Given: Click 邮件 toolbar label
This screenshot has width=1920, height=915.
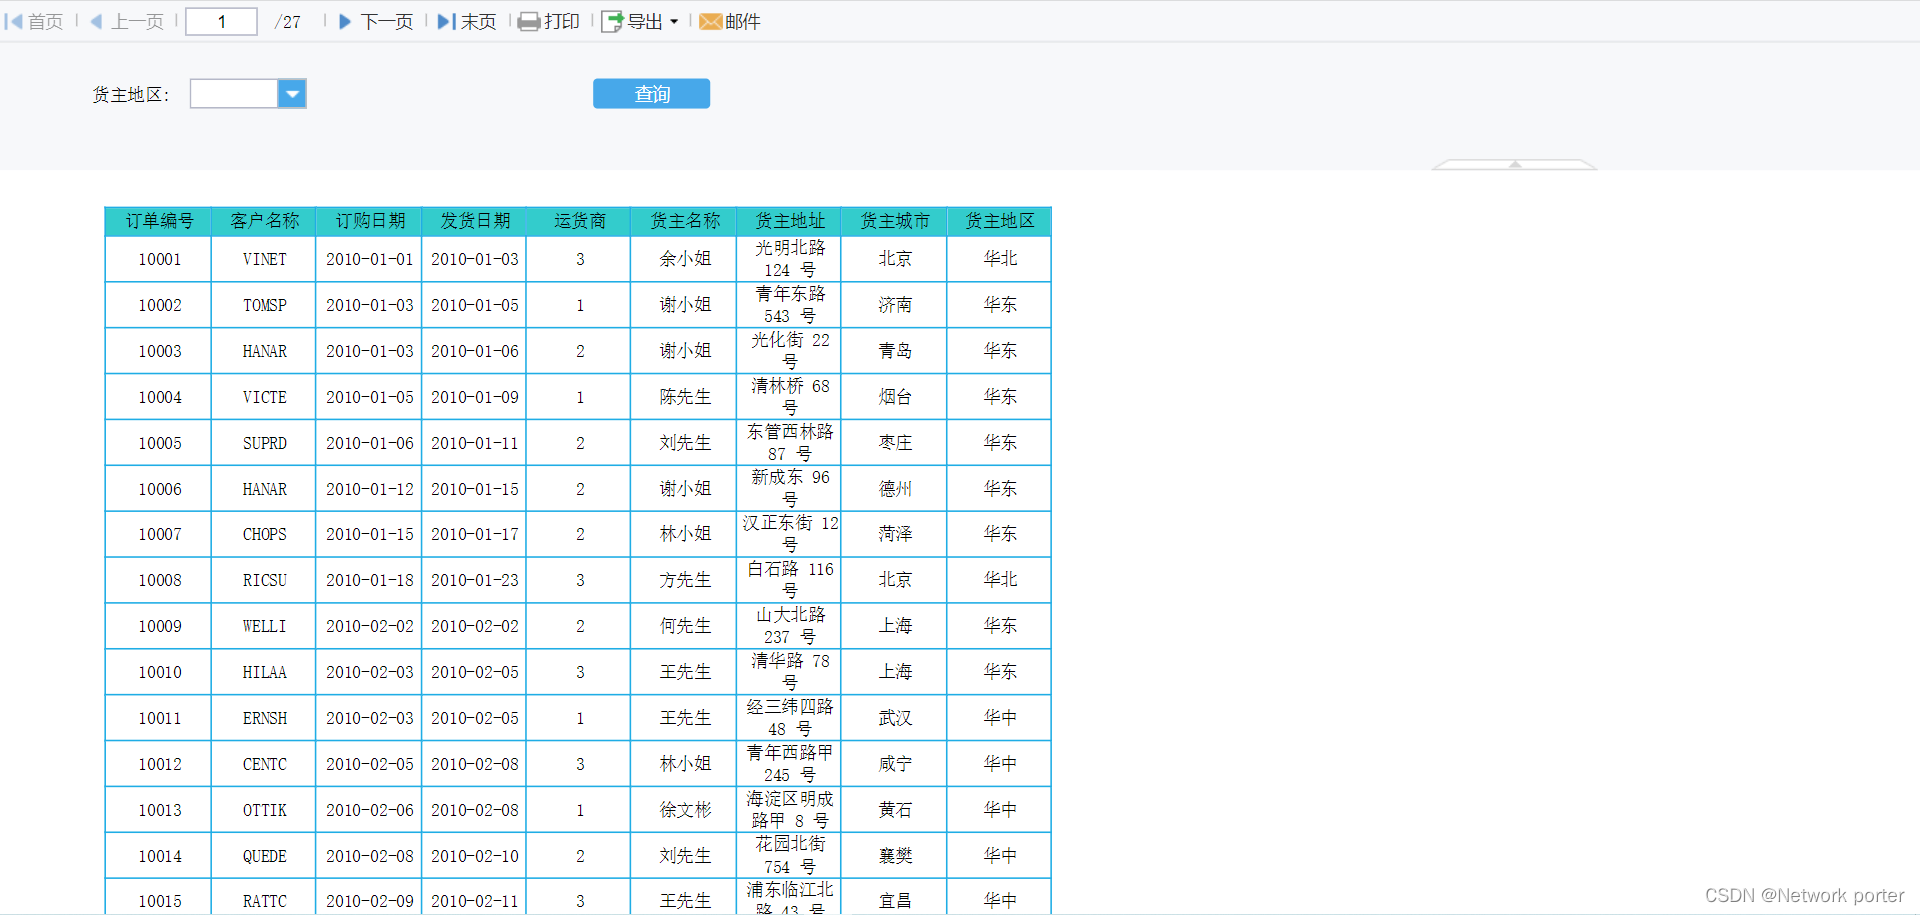Looking at the screenshot, I should (x=743, y=22).
